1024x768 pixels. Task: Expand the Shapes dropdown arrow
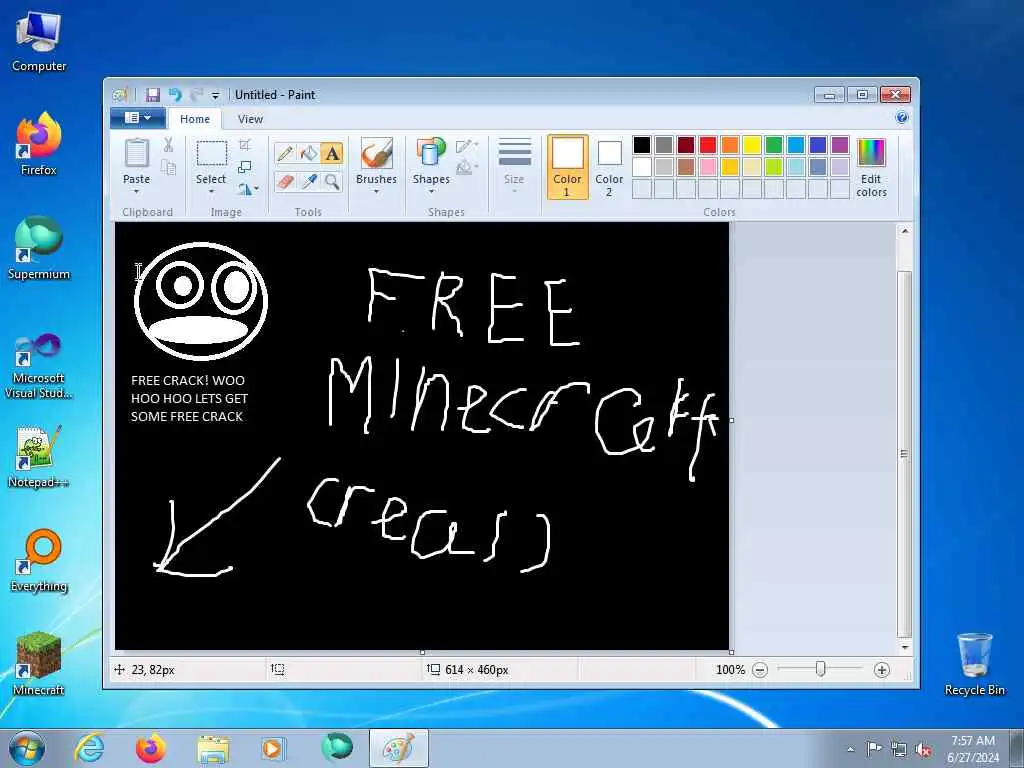[431, 191]
